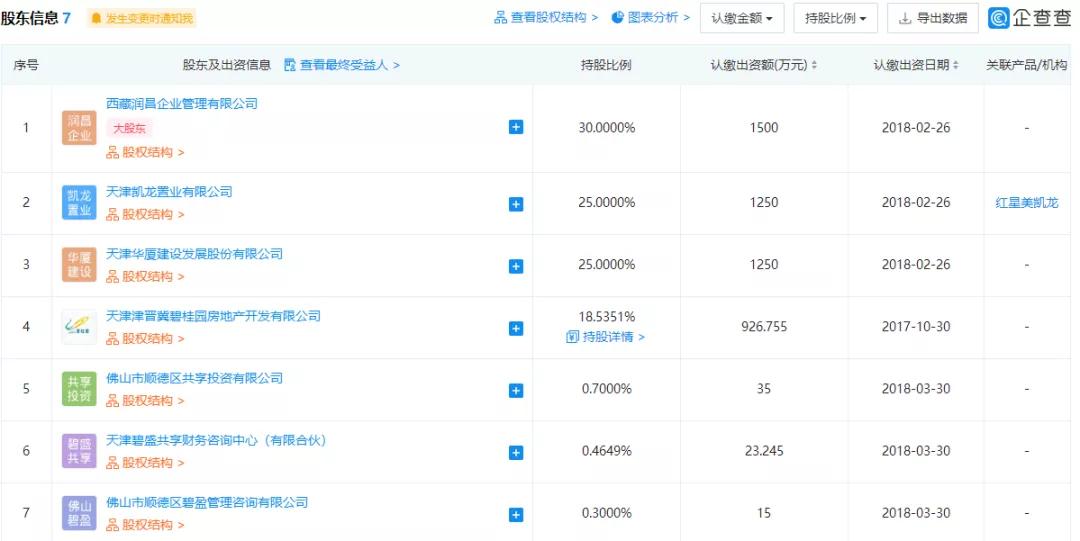Open 查看股权结构 link
Viewport: 1080px width, 541px height.
(x=546, y=18)
